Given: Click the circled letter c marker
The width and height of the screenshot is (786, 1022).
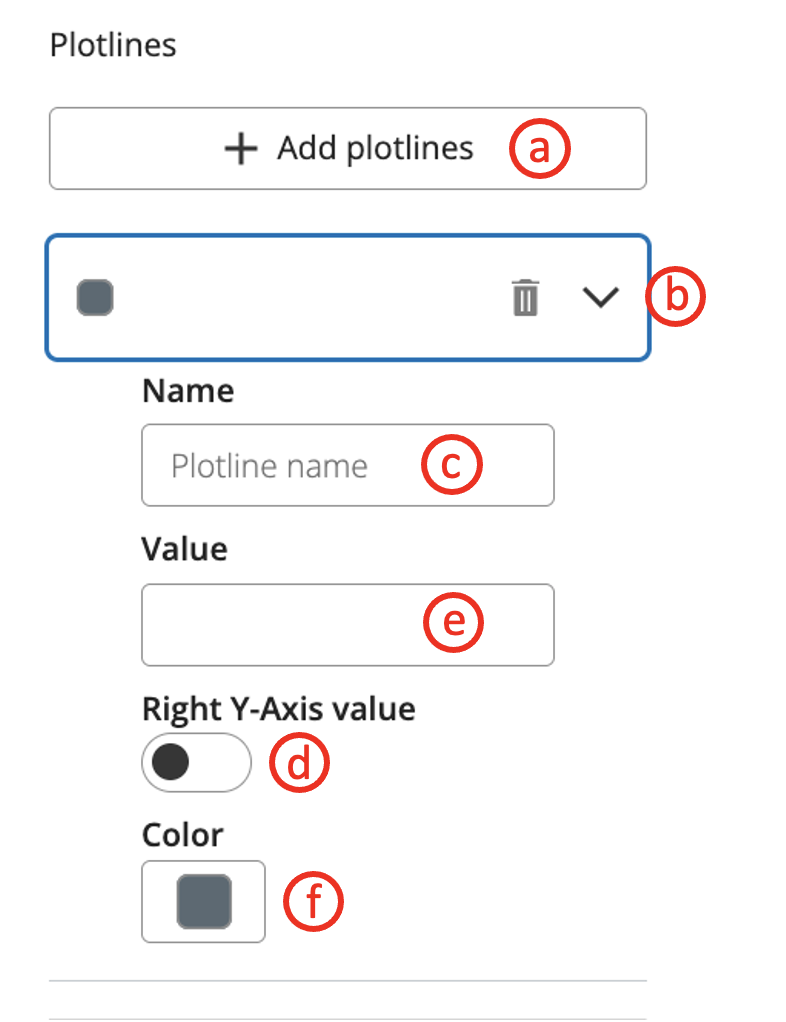Looking at the screenshot, I should point(452,465).
